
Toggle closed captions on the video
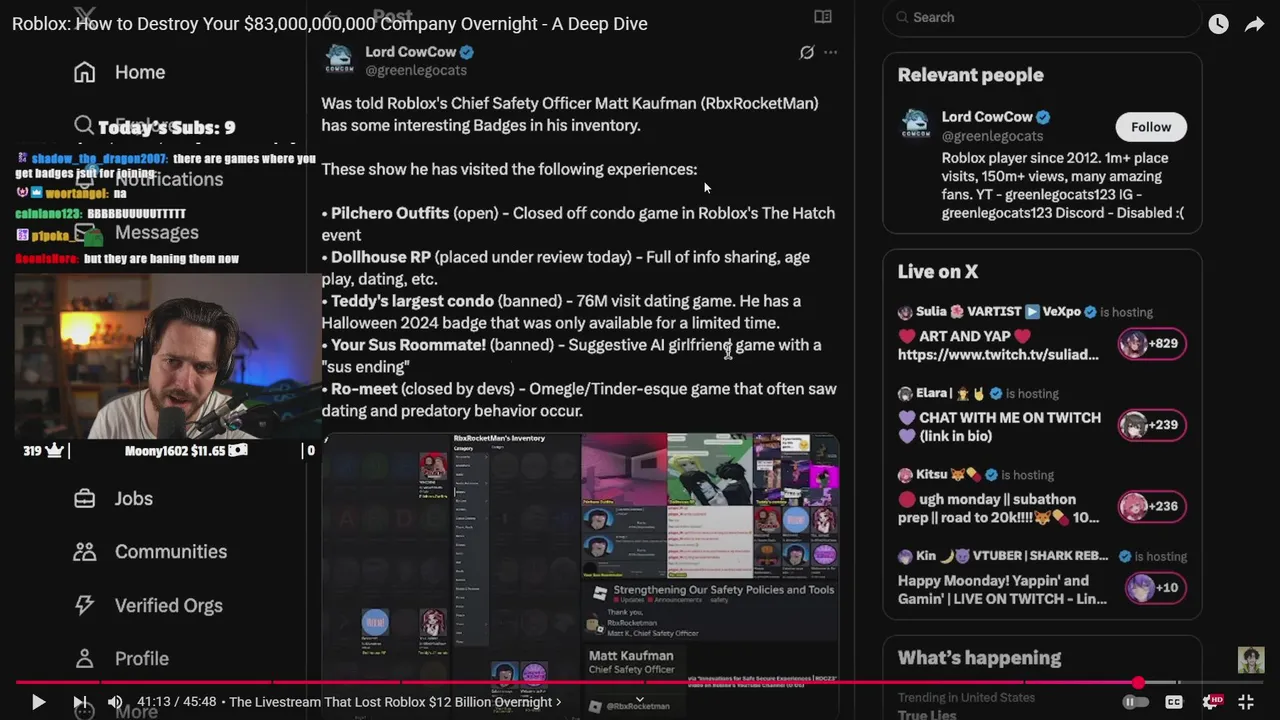(x=1174, y=702)
